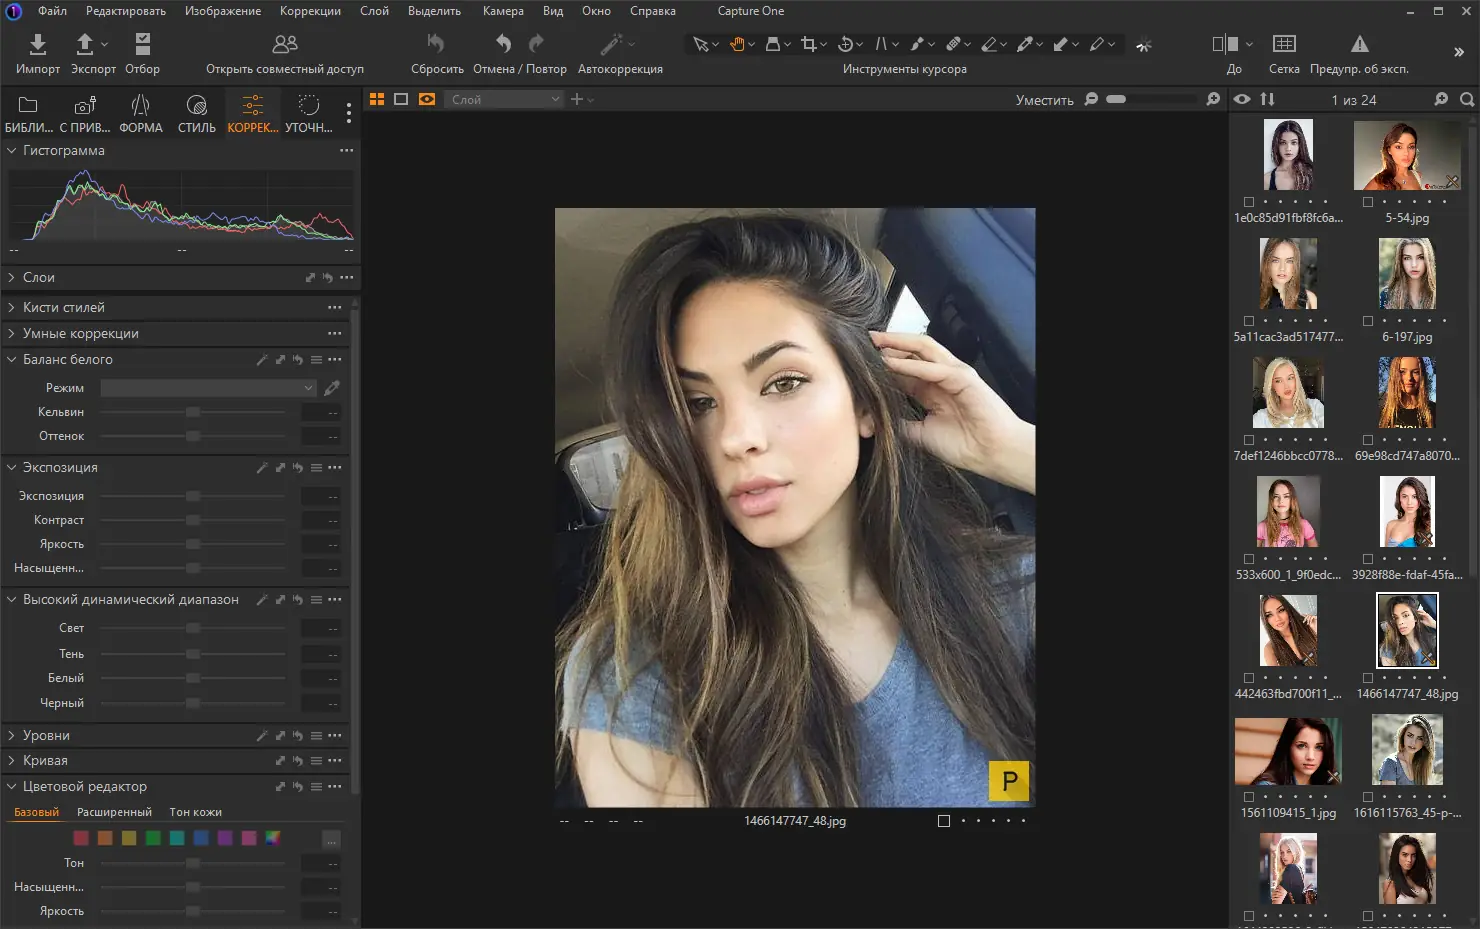Select the red color swatch in Color Editor

(81, 838)
